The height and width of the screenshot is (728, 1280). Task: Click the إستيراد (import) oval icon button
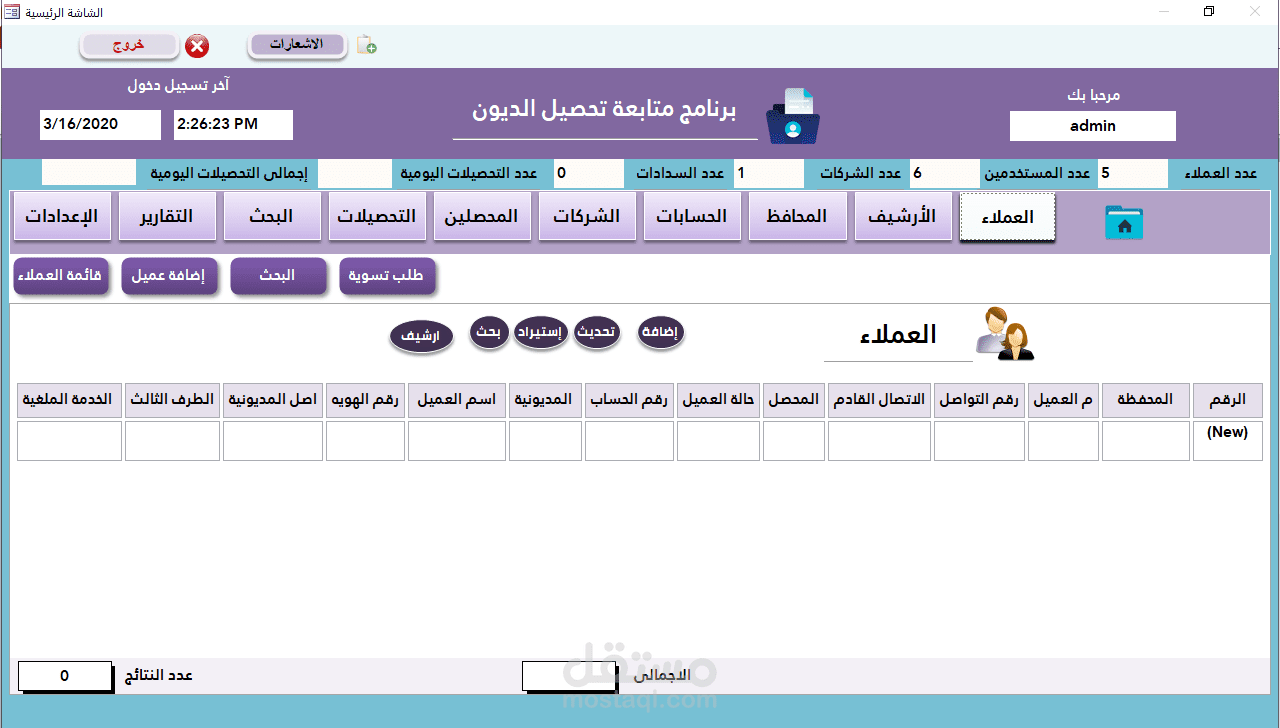(541, 333)
